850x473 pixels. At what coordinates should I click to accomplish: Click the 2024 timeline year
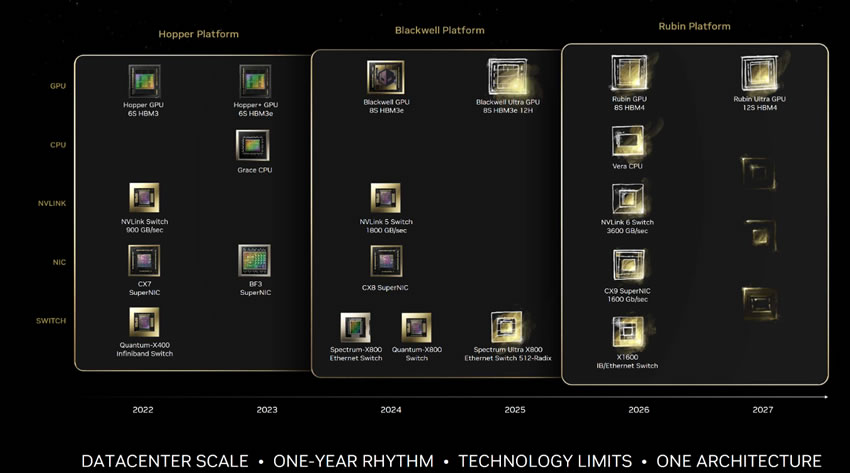pyautogui.click(x=391, y=410)
